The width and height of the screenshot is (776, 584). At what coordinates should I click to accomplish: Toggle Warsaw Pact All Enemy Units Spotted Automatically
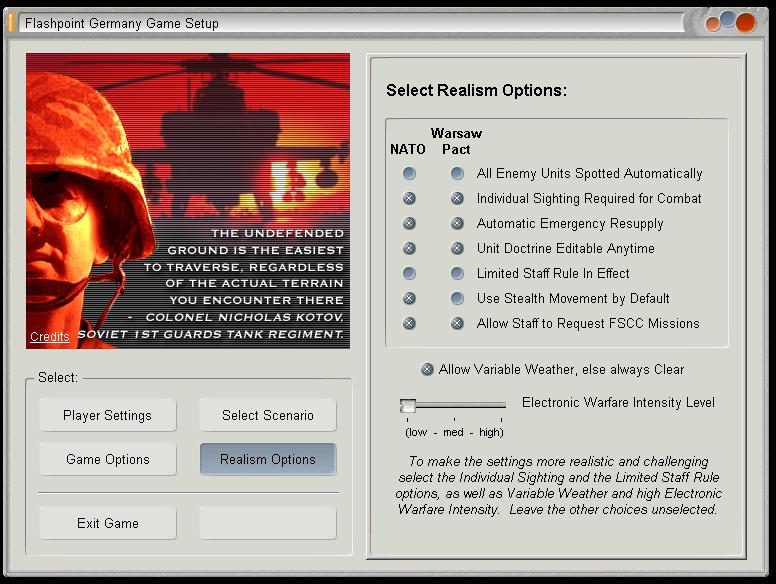(457, 173)
